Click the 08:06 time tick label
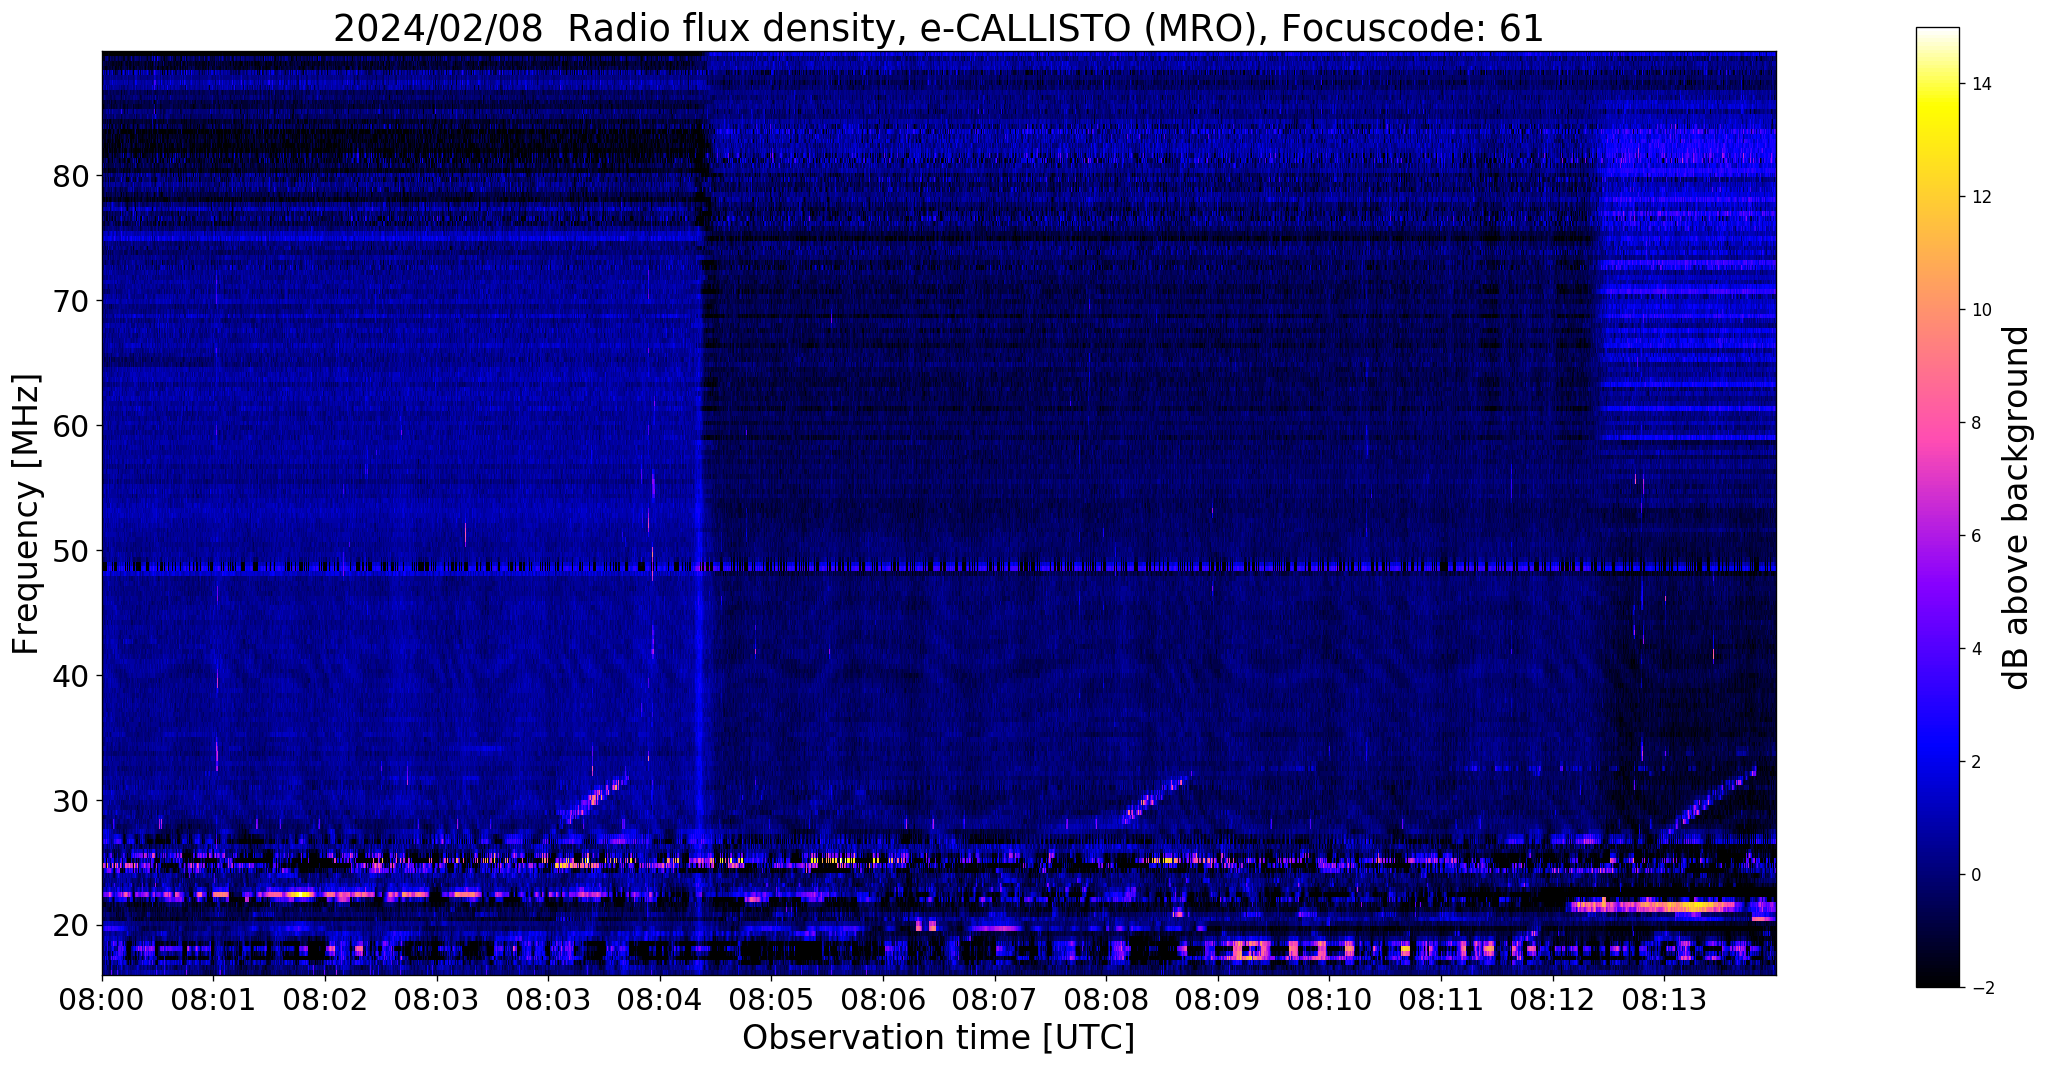2047x1067 pixels. point(883,1000)
